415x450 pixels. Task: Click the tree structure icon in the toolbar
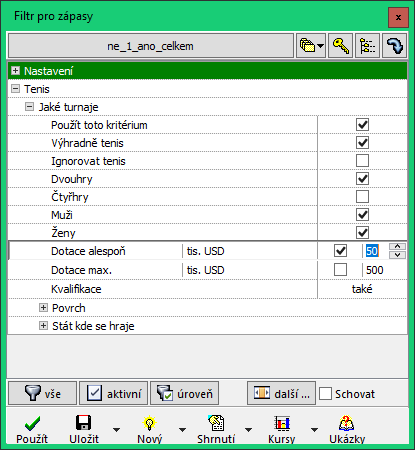pos(367,46)
